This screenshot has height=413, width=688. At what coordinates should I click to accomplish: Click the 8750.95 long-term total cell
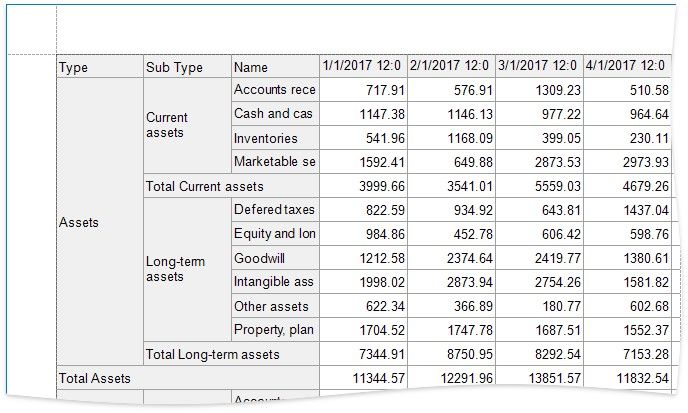tap(450, 354)
